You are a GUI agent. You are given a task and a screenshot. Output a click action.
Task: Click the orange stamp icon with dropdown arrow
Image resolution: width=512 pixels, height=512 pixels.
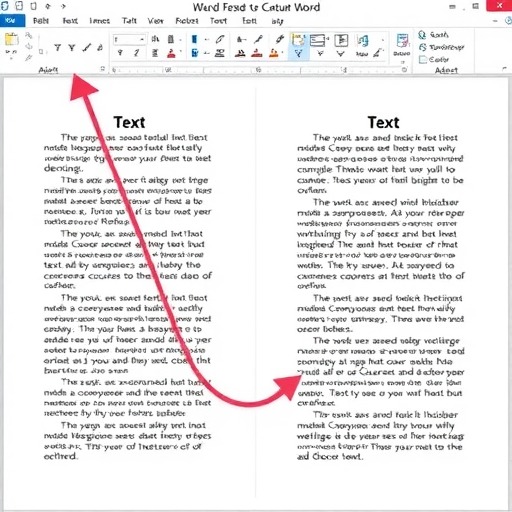pos(274,53)
